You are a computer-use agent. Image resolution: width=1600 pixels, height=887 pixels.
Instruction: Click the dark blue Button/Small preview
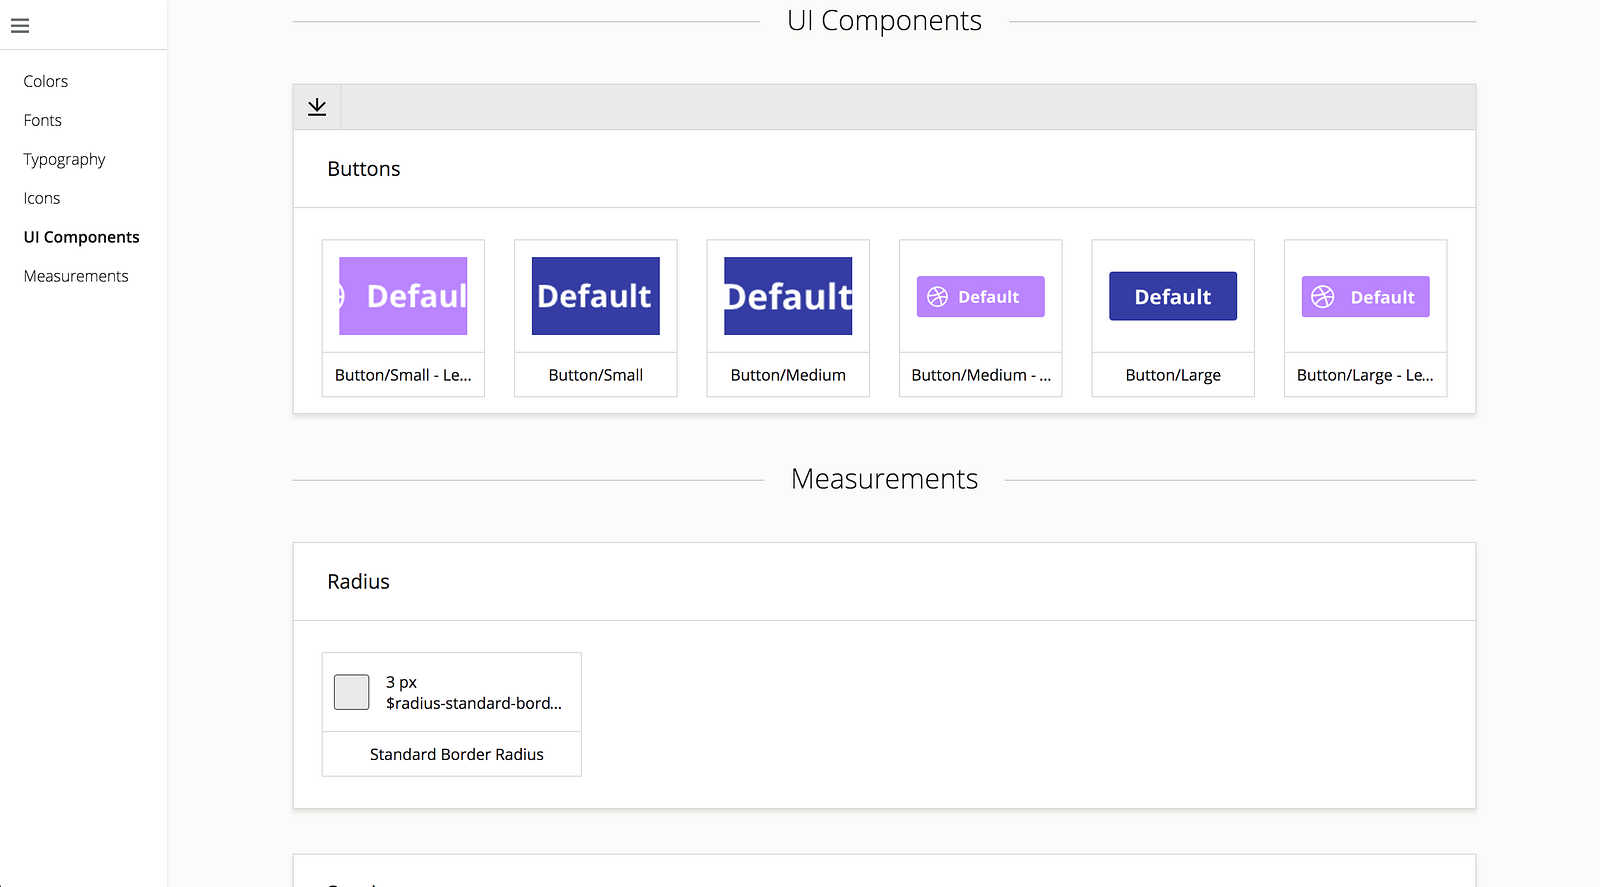[595, 296]
